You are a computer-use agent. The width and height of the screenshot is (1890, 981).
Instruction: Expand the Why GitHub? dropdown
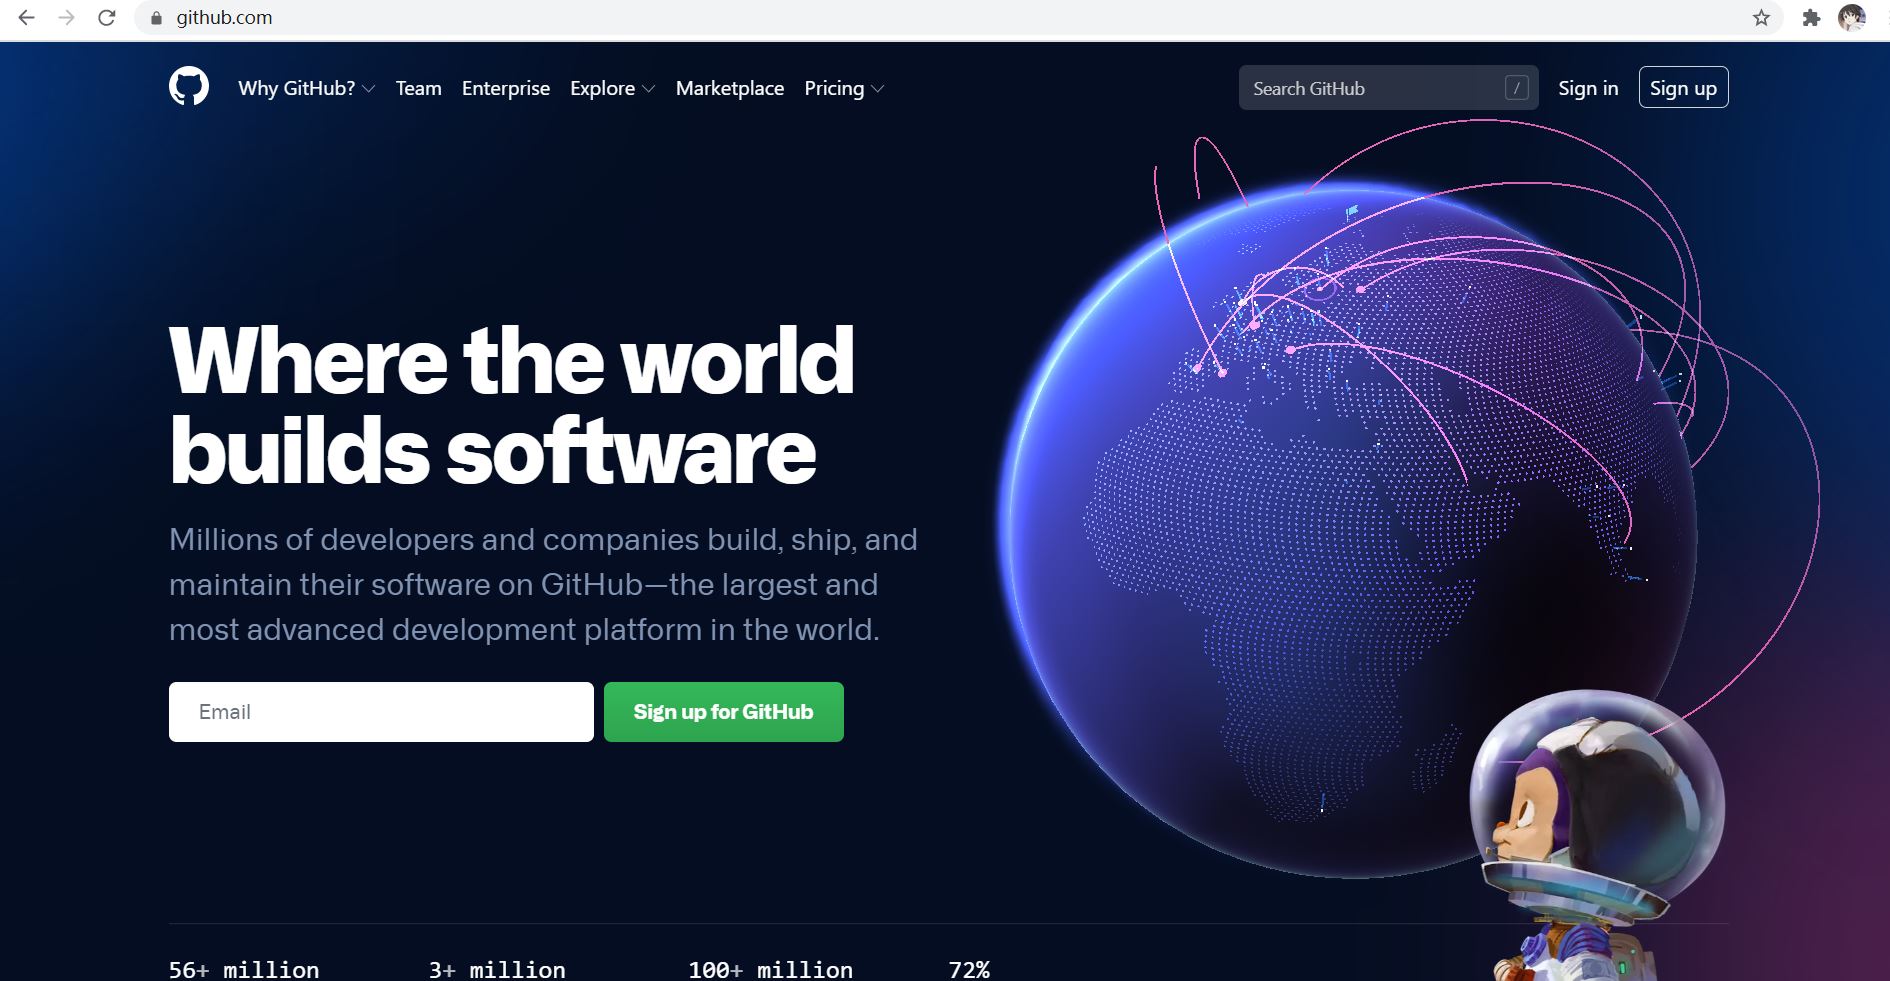click(x=306, y=88)
